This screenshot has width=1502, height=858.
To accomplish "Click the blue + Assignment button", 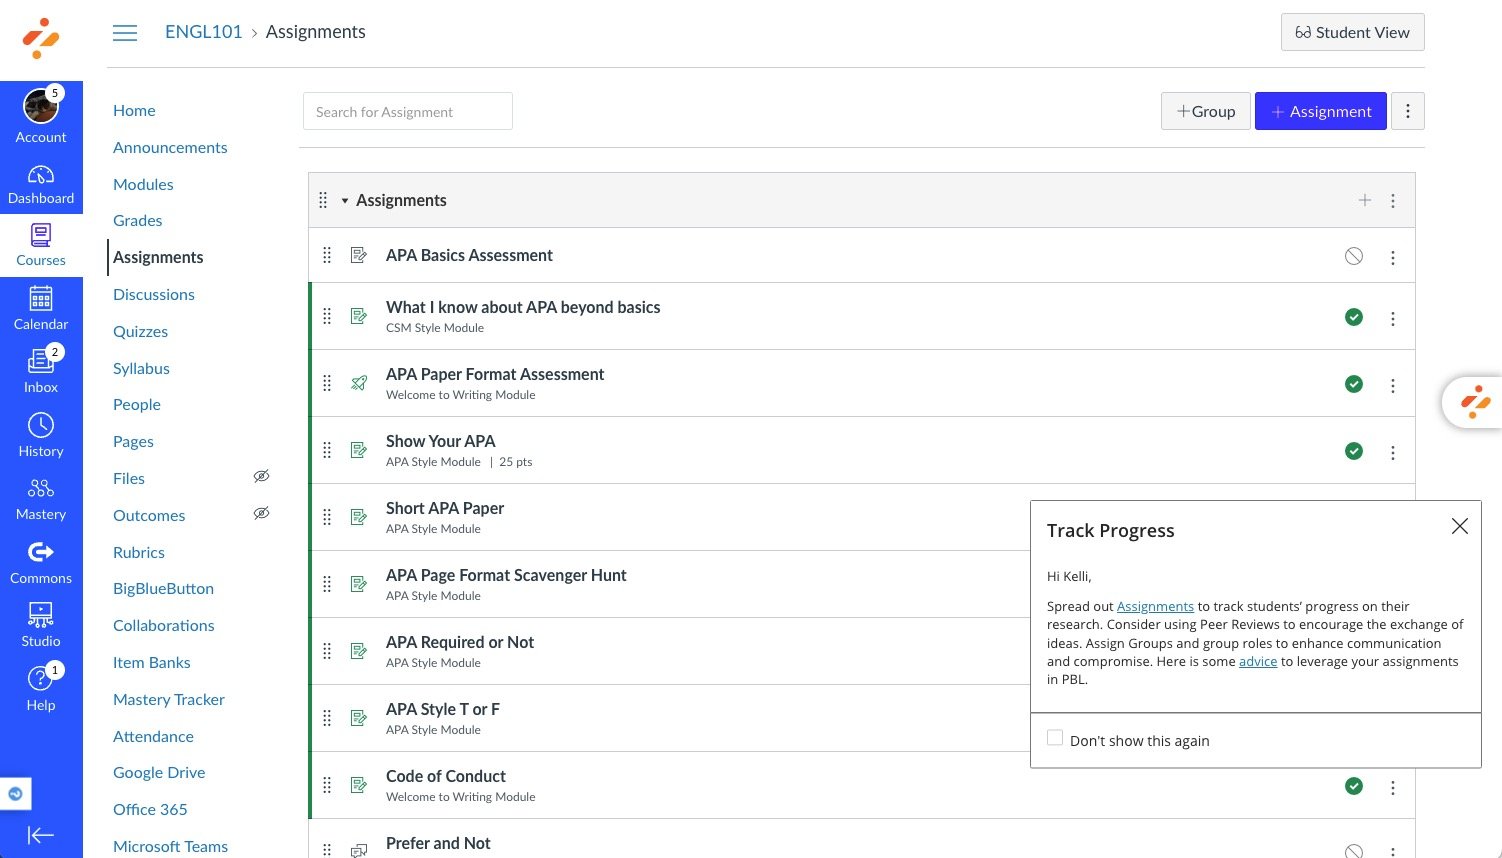I will (1320, 111).
